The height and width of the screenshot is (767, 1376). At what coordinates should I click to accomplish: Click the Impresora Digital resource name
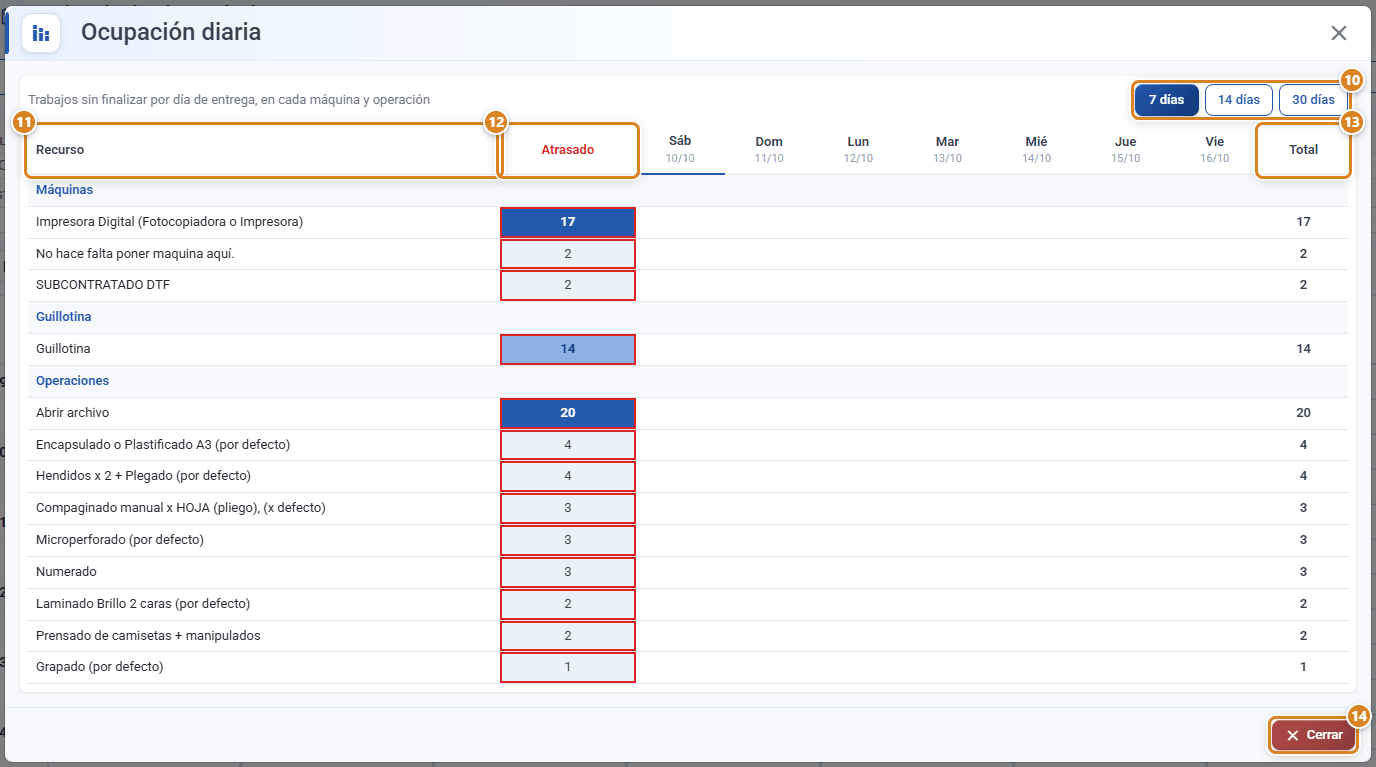coord(169,222)
